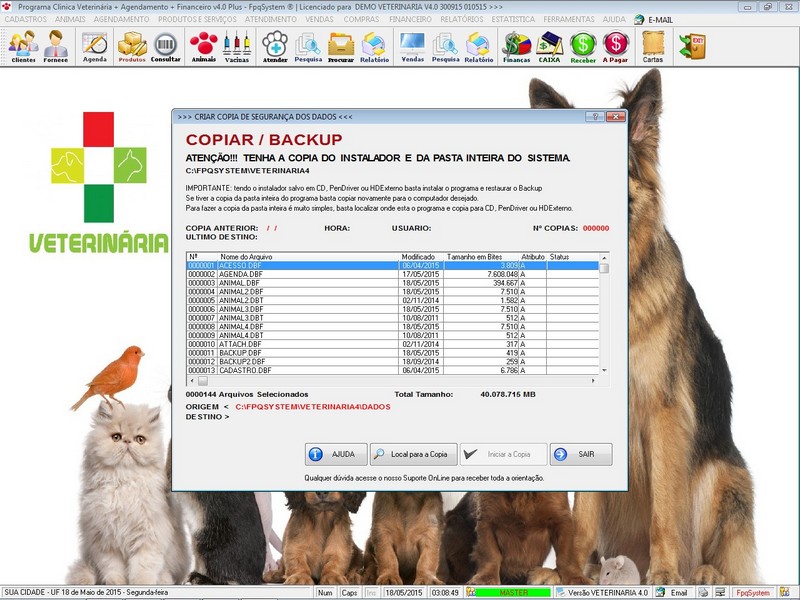Screen dimensions: 800x600
Task: Click the AJUDA button in dialog
Action: point(336,454)
